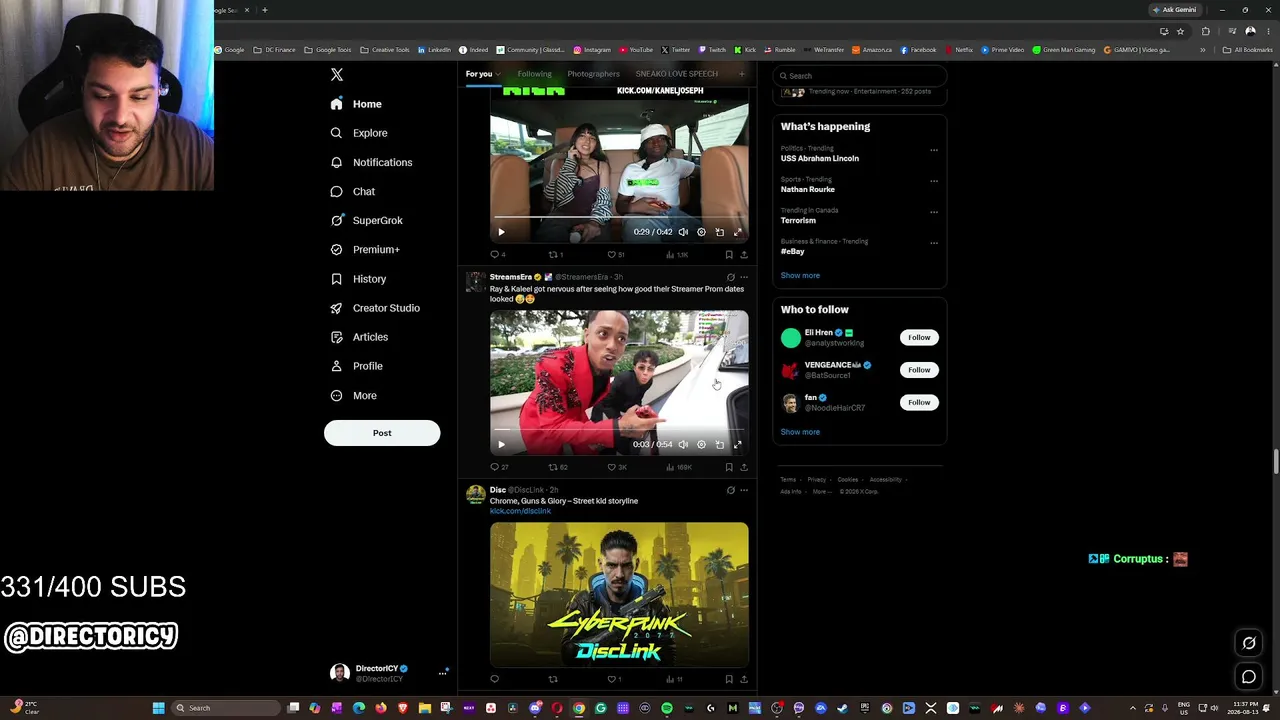1280x720 pixels.
Task: Open the Articles icon in sidebar
Action: [336, 337]
